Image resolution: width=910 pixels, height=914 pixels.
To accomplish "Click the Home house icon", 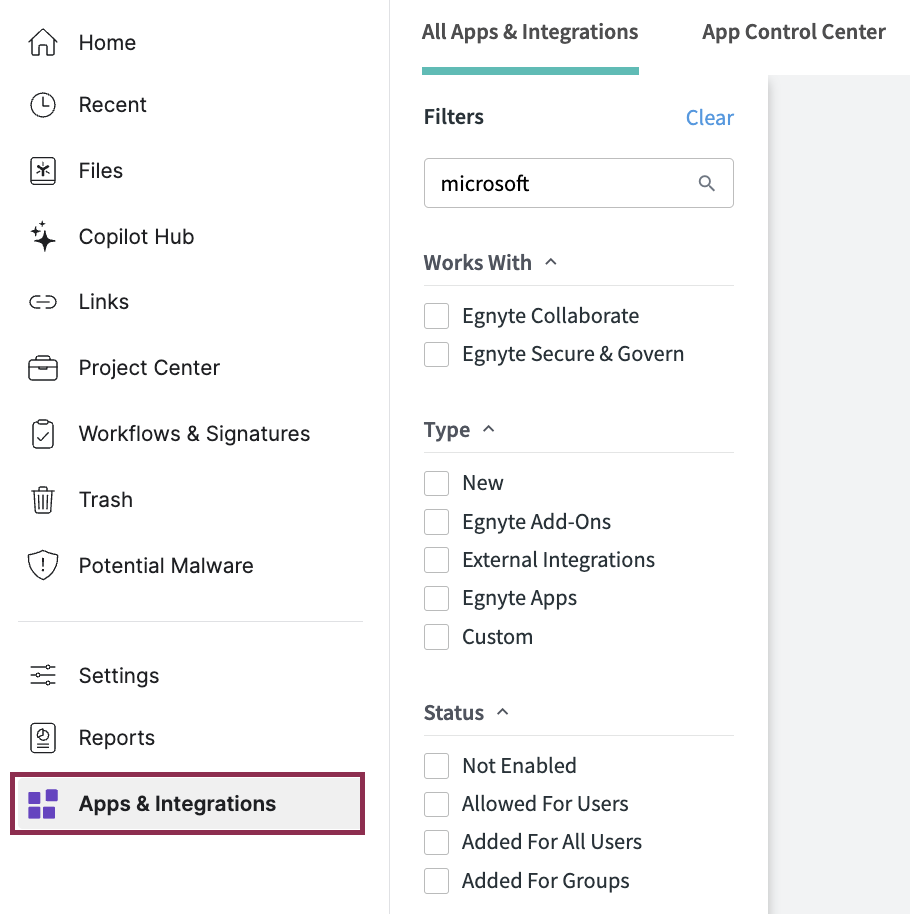I will 43,43.
